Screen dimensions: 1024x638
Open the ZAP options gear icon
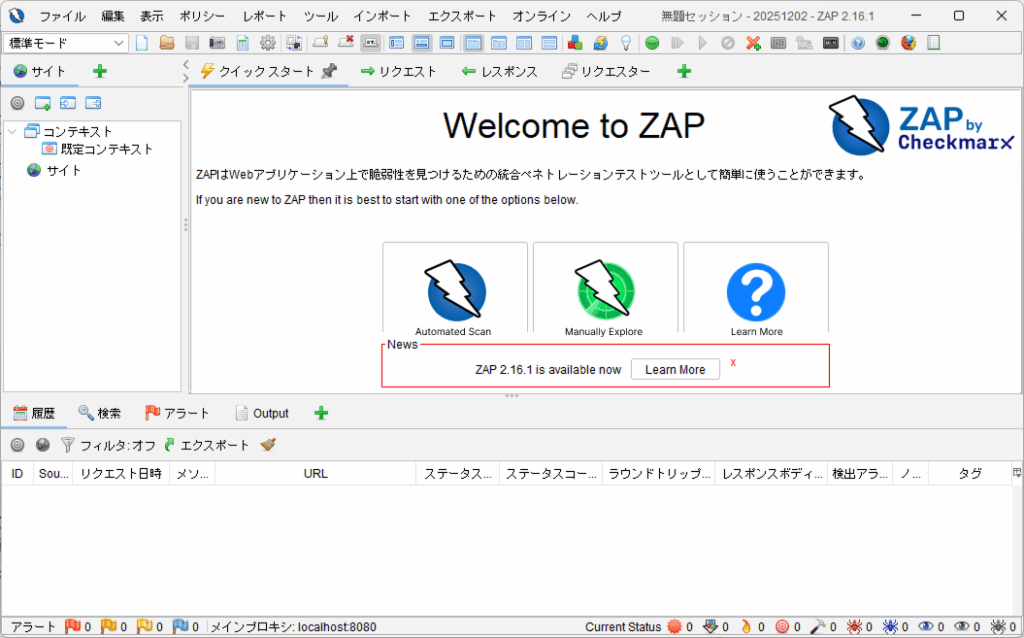pos(267,43)
